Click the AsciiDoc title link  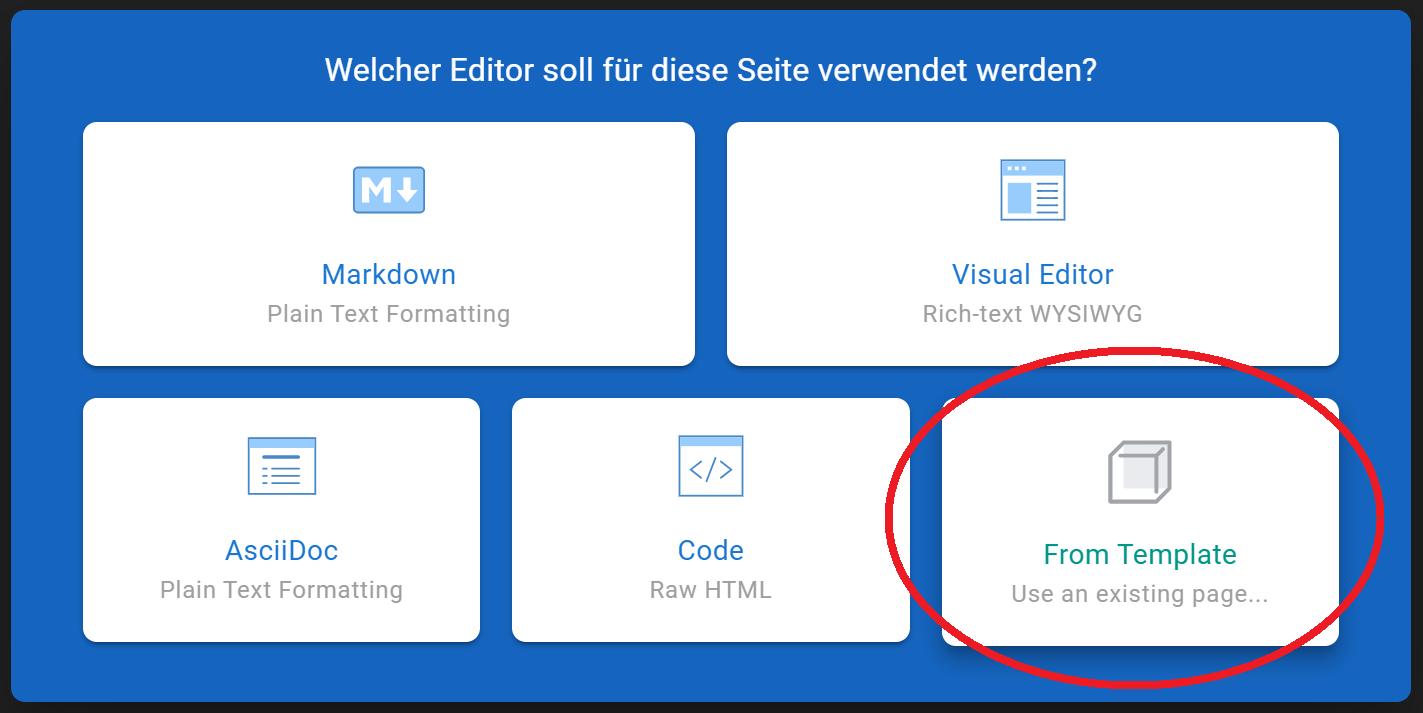(281, 550)
